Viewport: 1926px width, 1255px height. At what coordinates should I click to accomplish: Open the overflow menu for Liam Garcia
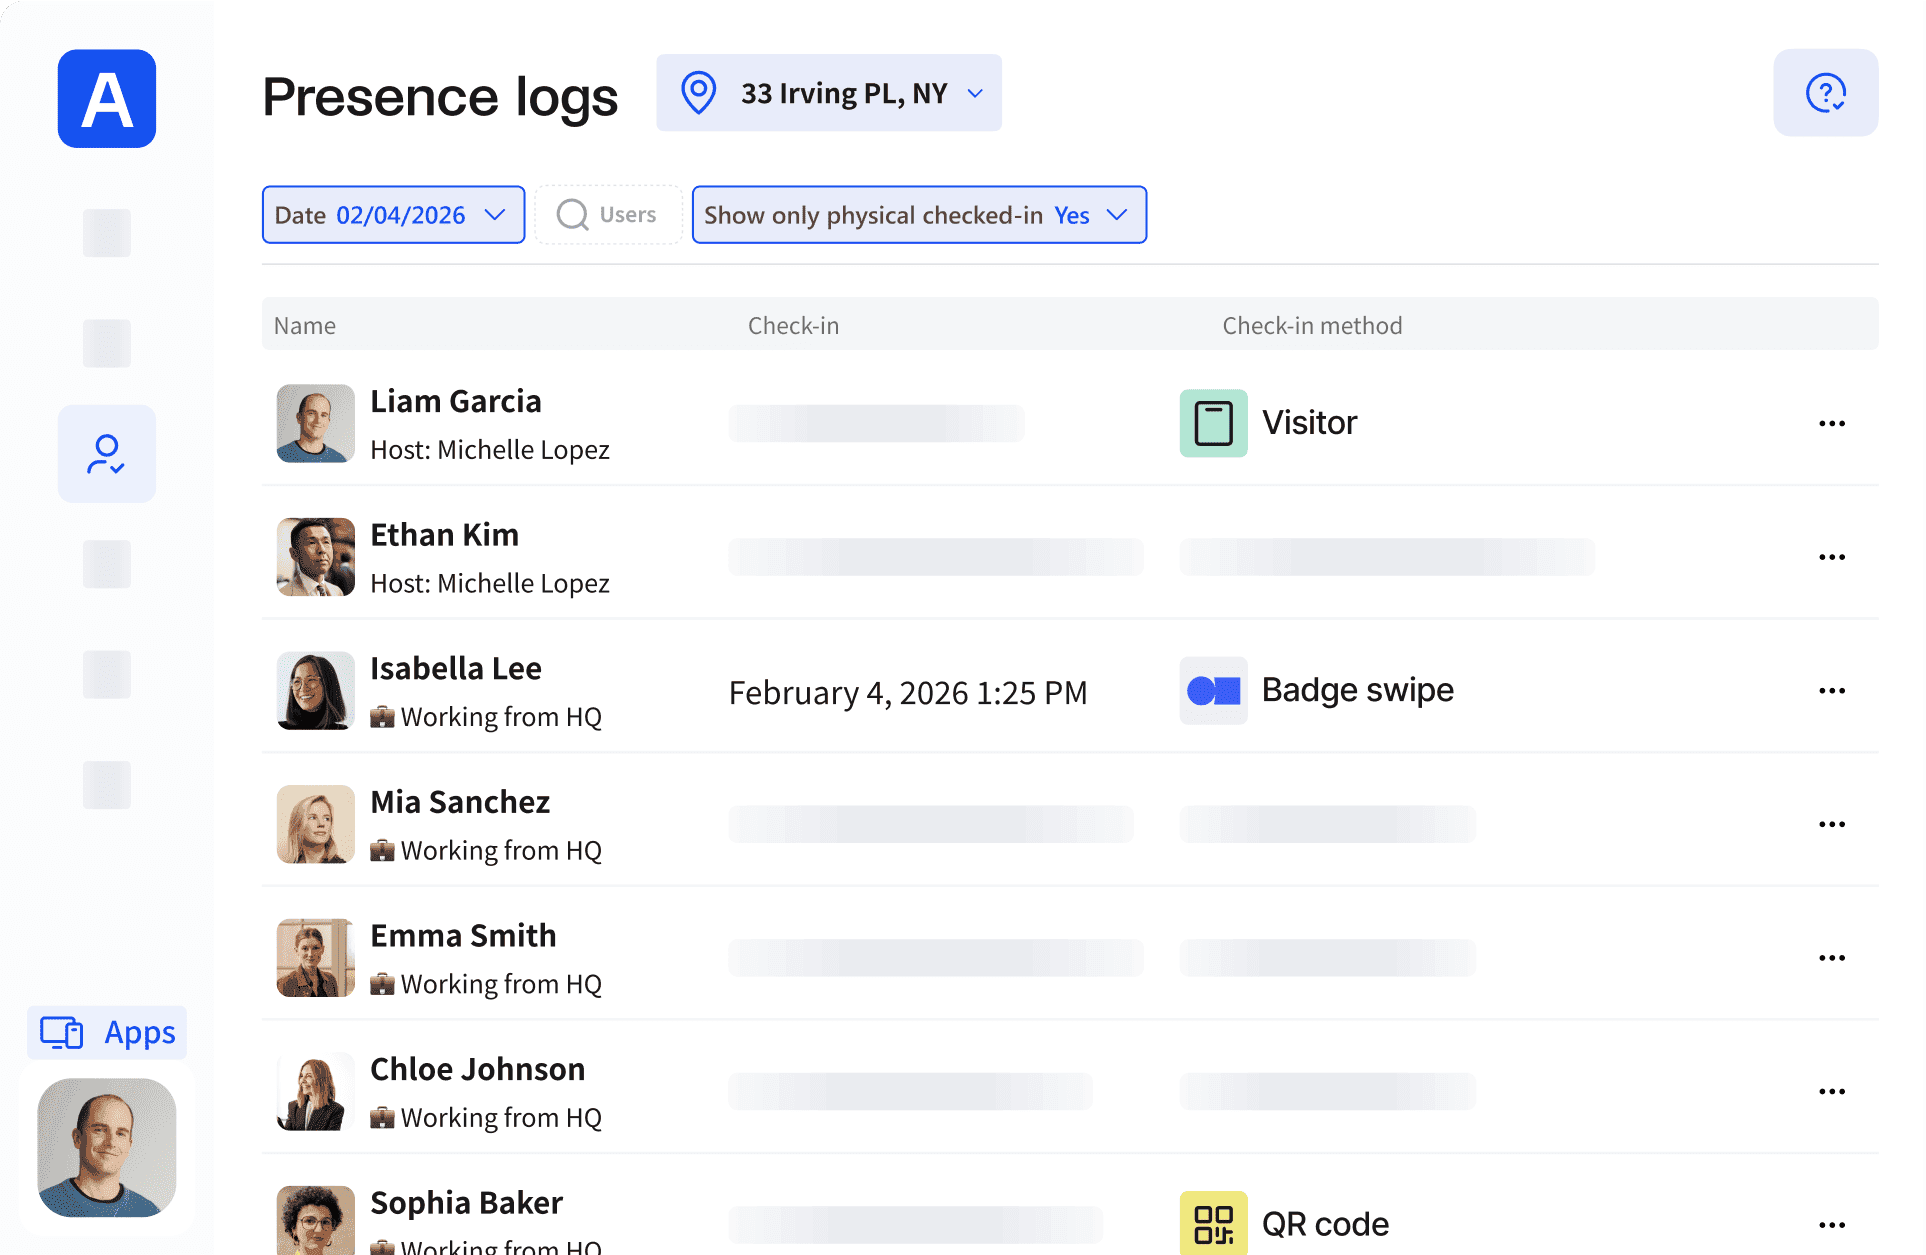pyautogui.click(x=1832, y=423)
